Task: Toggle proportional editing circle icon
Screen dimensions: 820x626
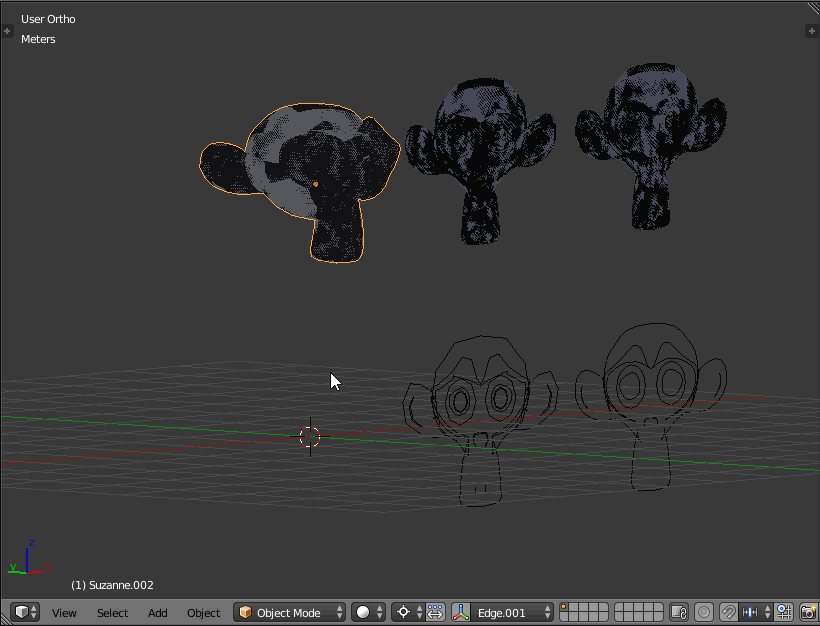Action: [x=704, y=612]
